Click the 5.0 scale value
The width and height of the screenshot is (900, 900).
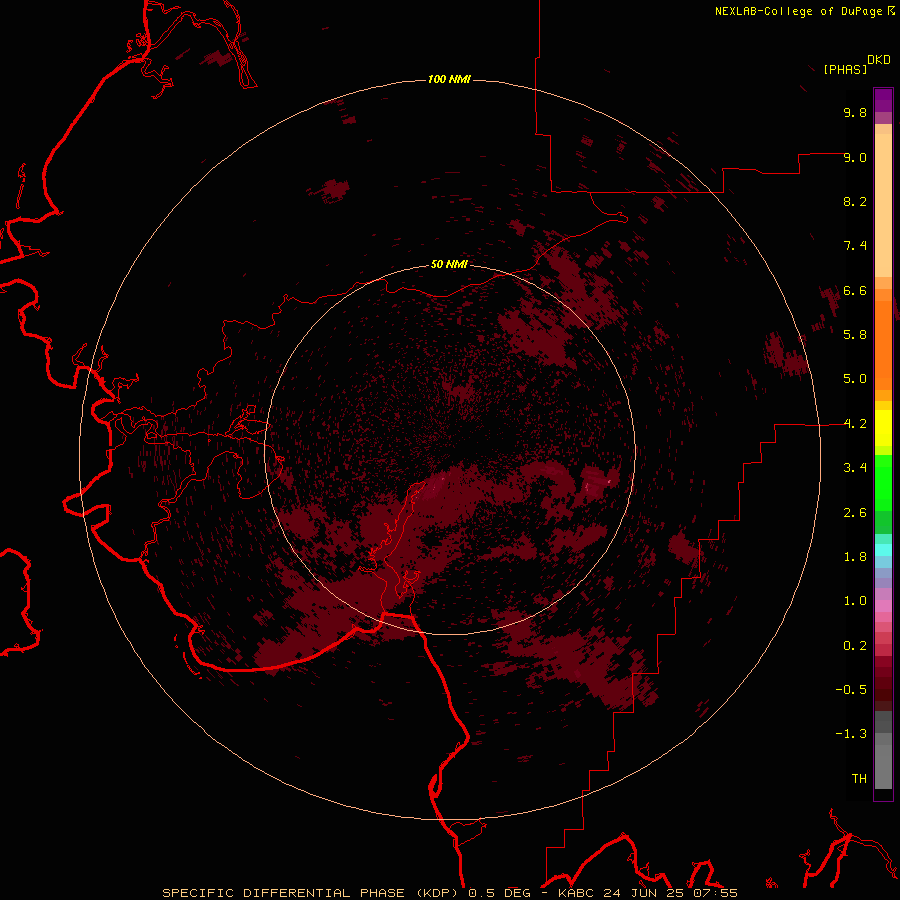point(855,379)
